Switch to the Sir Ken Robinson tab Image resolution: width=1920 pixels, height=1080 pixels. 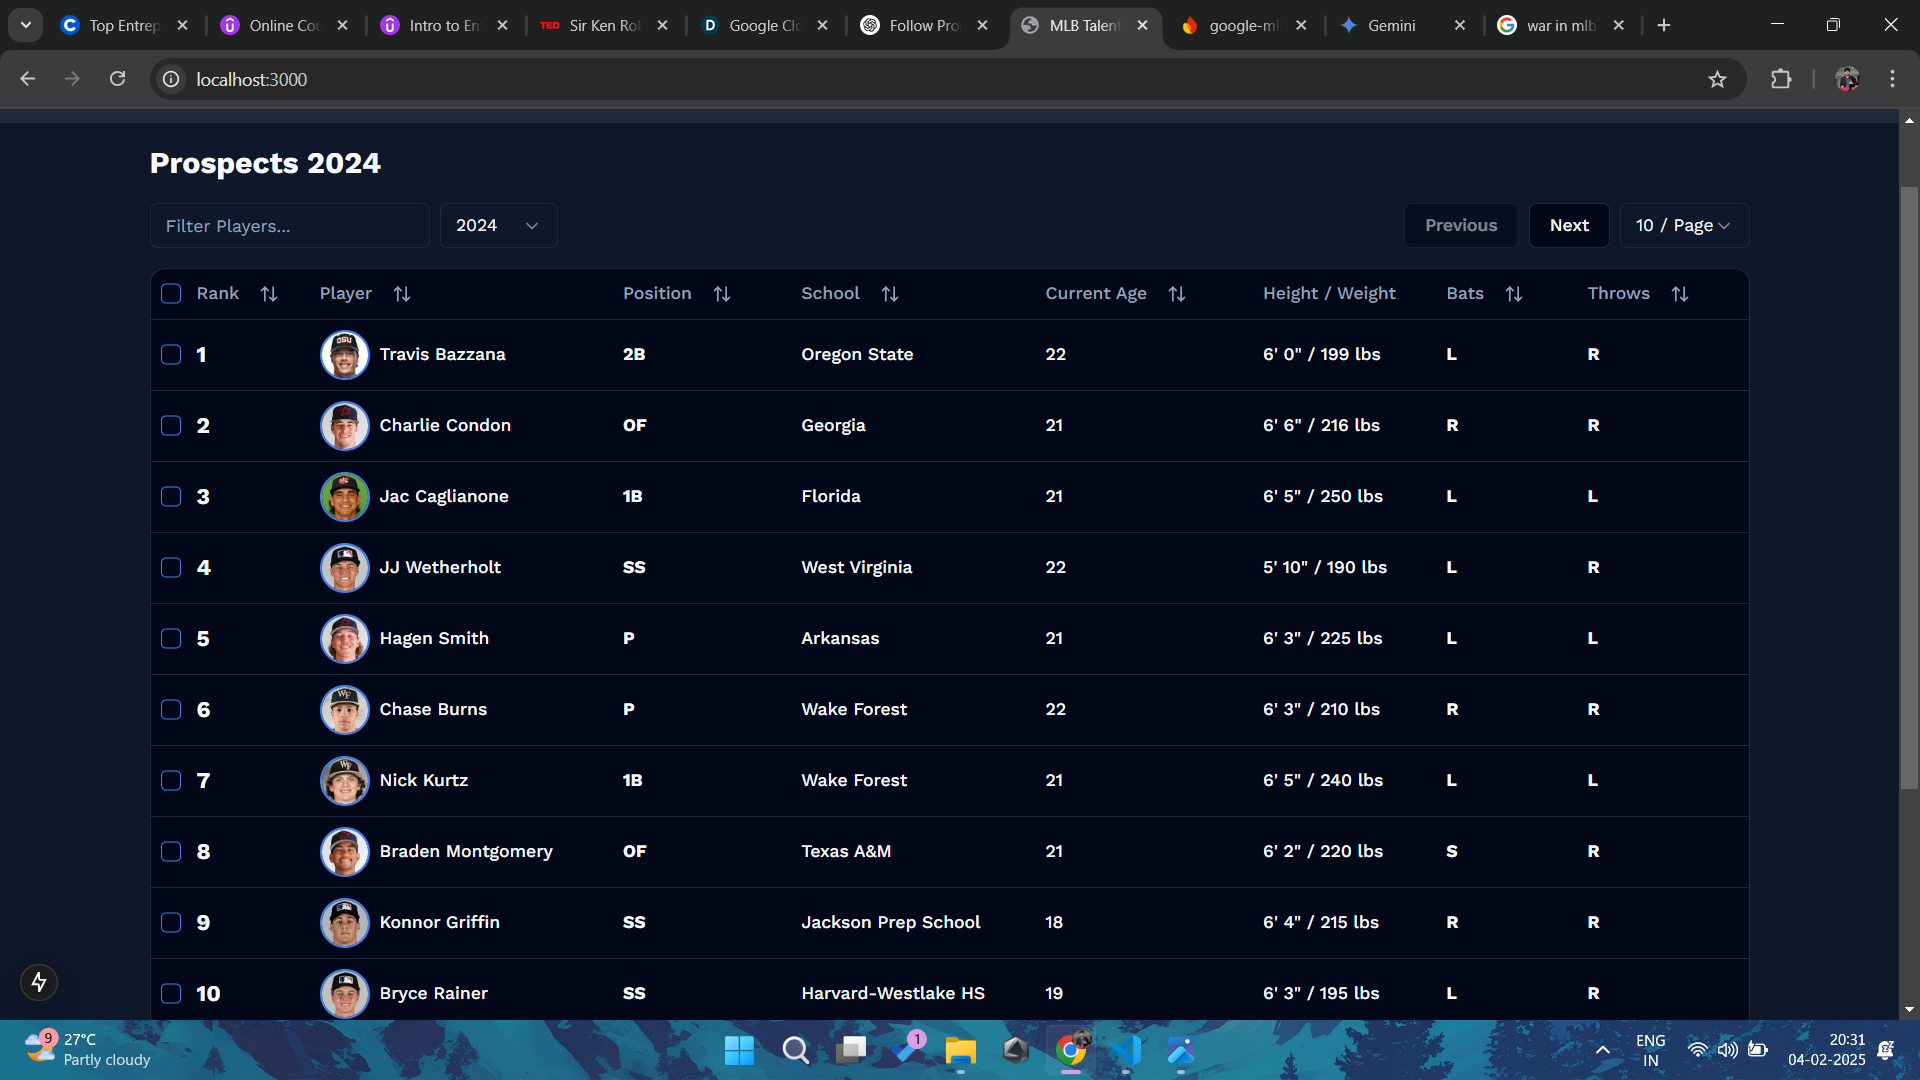coord(602,25)
